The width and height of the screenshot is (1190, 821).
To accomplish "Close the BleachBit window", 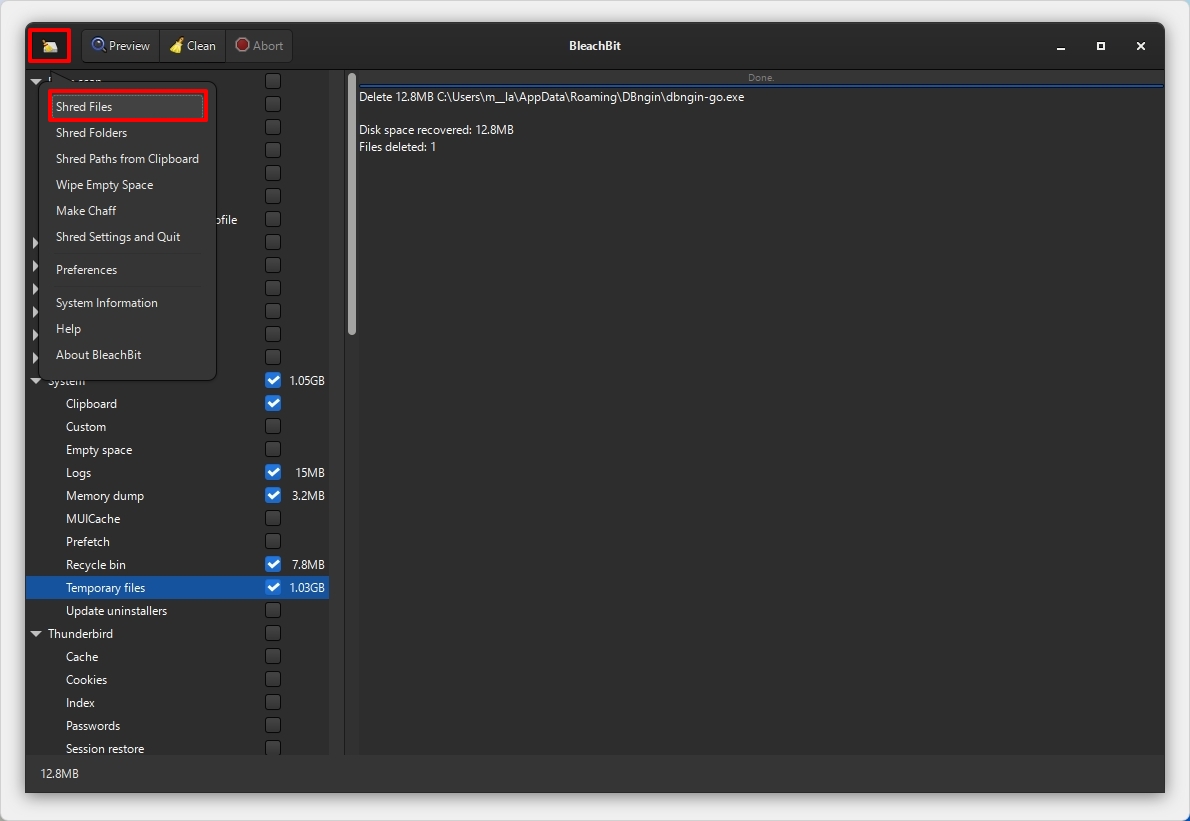I will click(1141, 46).
